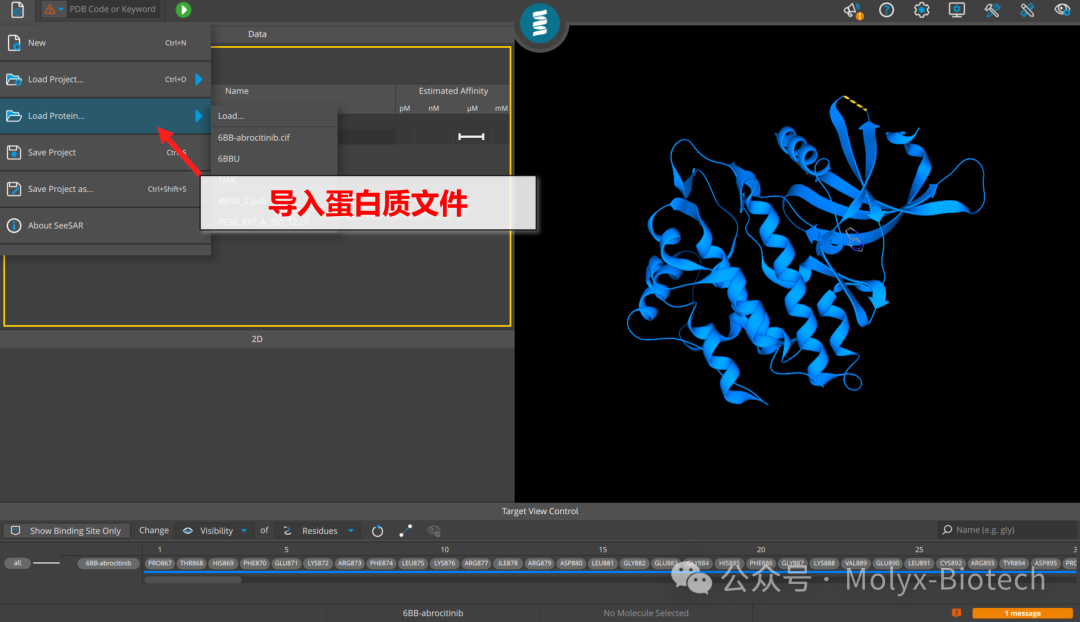This screenshot has width=1080, height=622.
Task: Click the green download play button
Action: [x=183, y=10]
